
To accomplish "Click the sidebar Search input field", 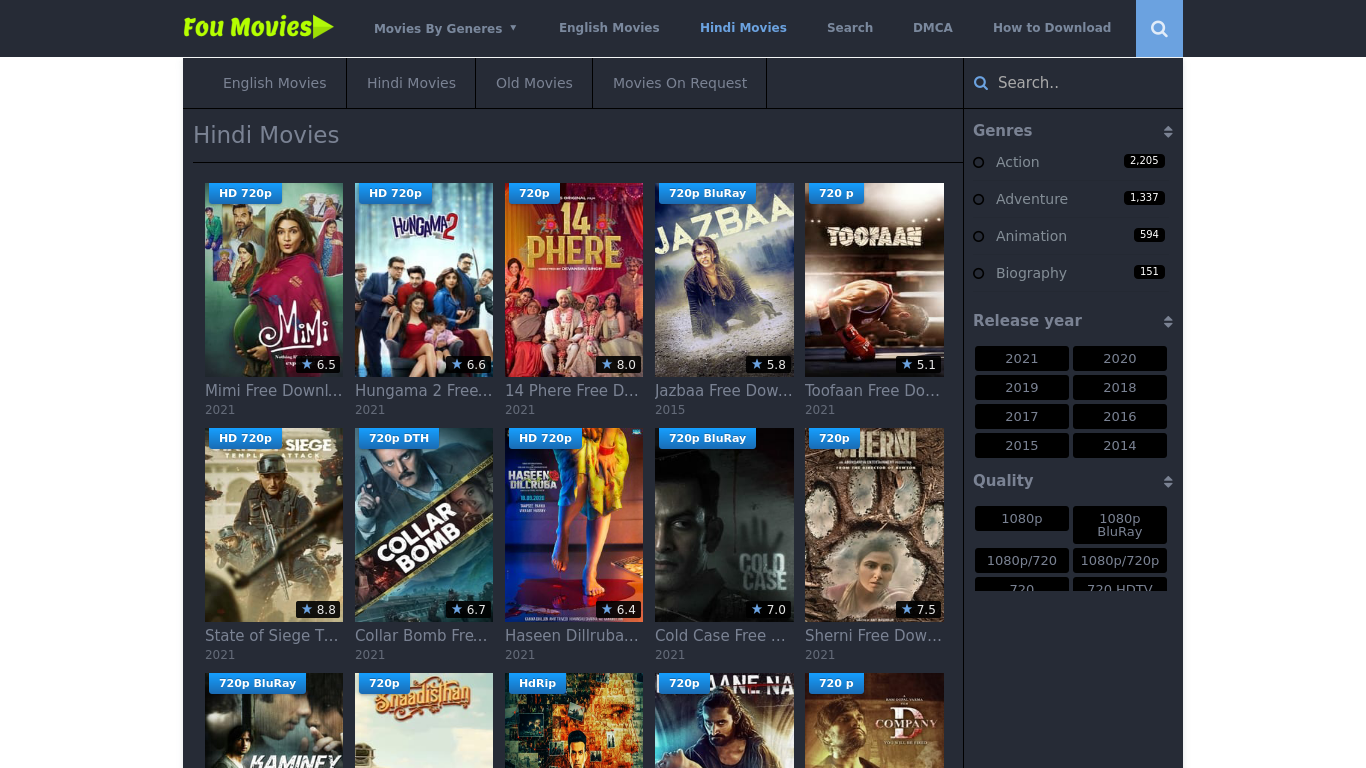I will point(1070,83).
